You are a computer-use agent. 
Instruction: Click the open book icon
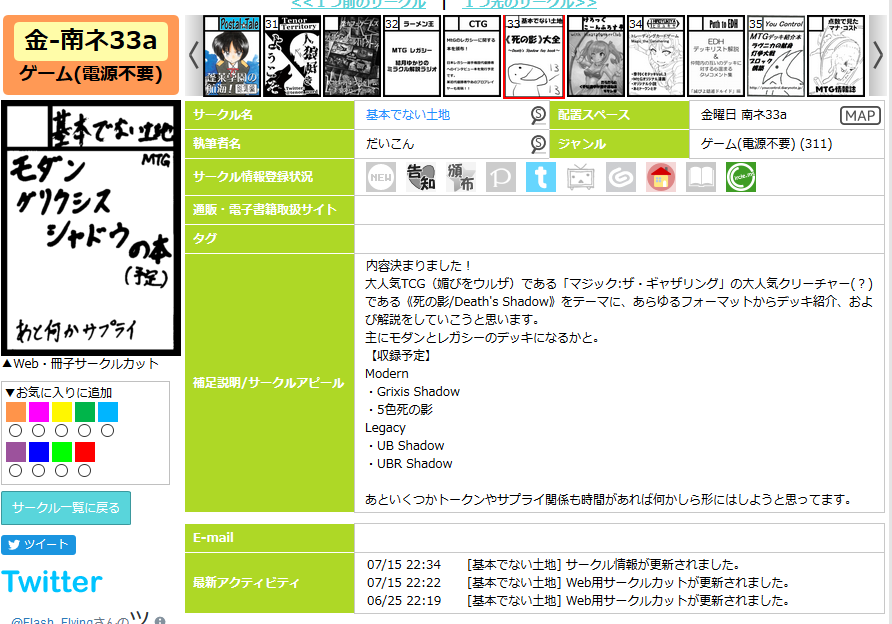point(701,177)
